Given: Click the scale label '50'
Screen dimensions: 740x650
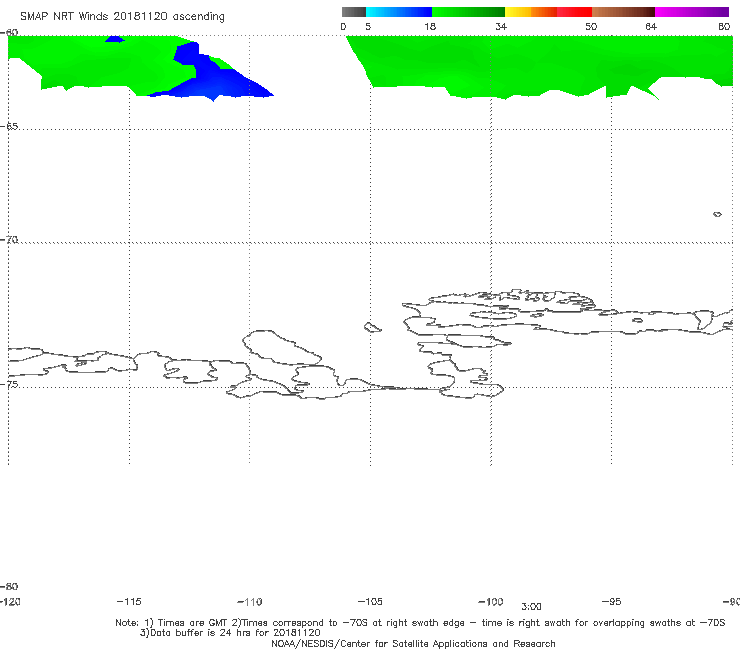Looking at the screenshot, I should tap(591, 26).
